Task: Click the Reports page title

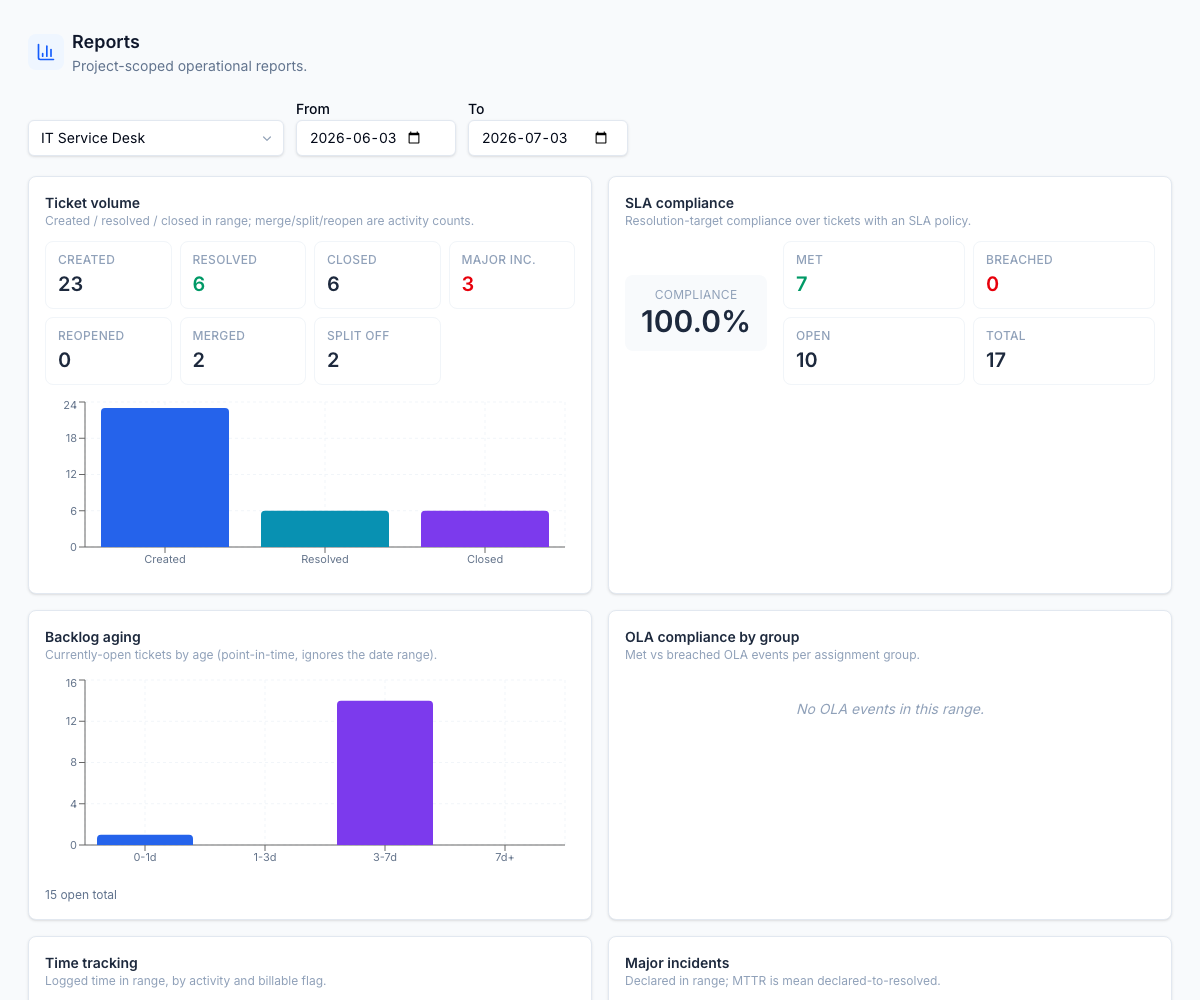Action: click(x=106, y=42)
